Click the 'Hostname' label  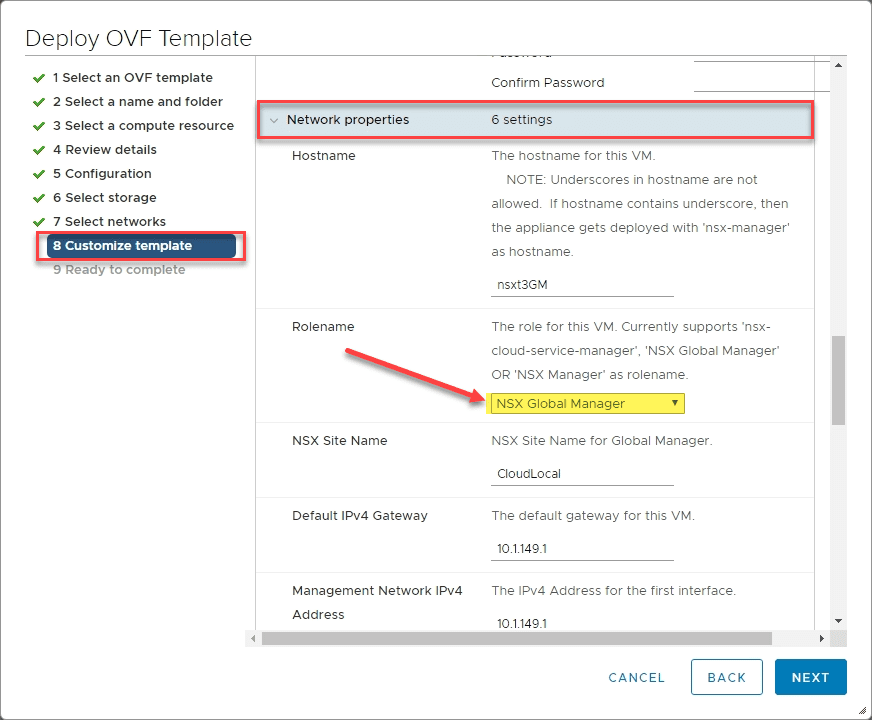[x=324, y=156]
